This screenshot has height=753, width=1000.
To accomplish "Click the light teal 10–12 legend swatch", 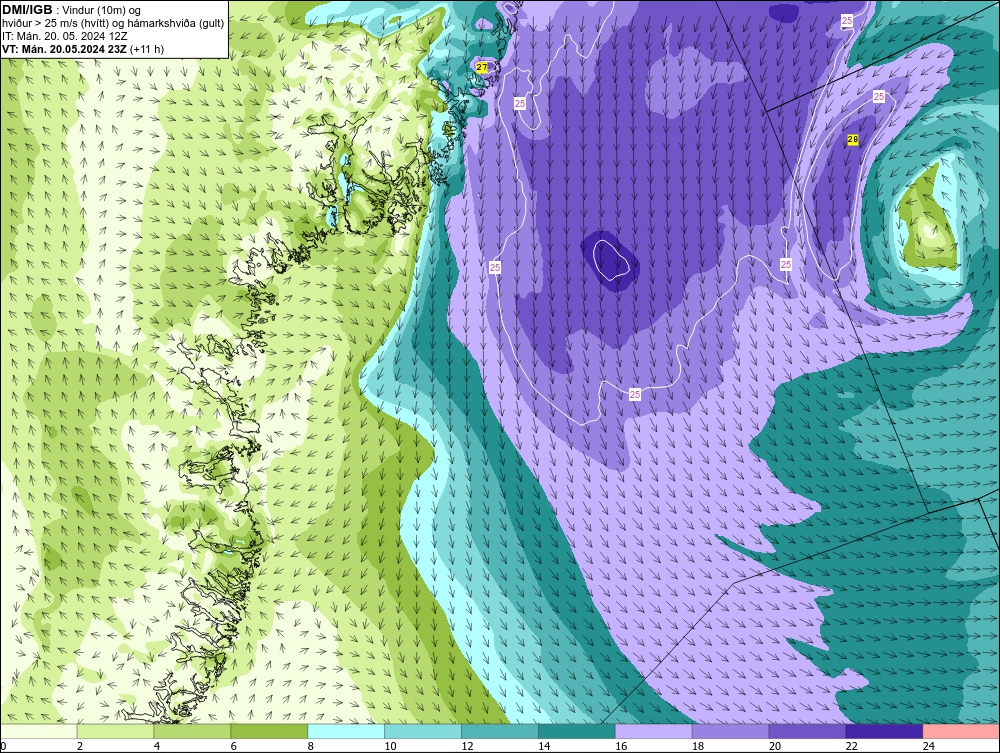I will point(423,731).
